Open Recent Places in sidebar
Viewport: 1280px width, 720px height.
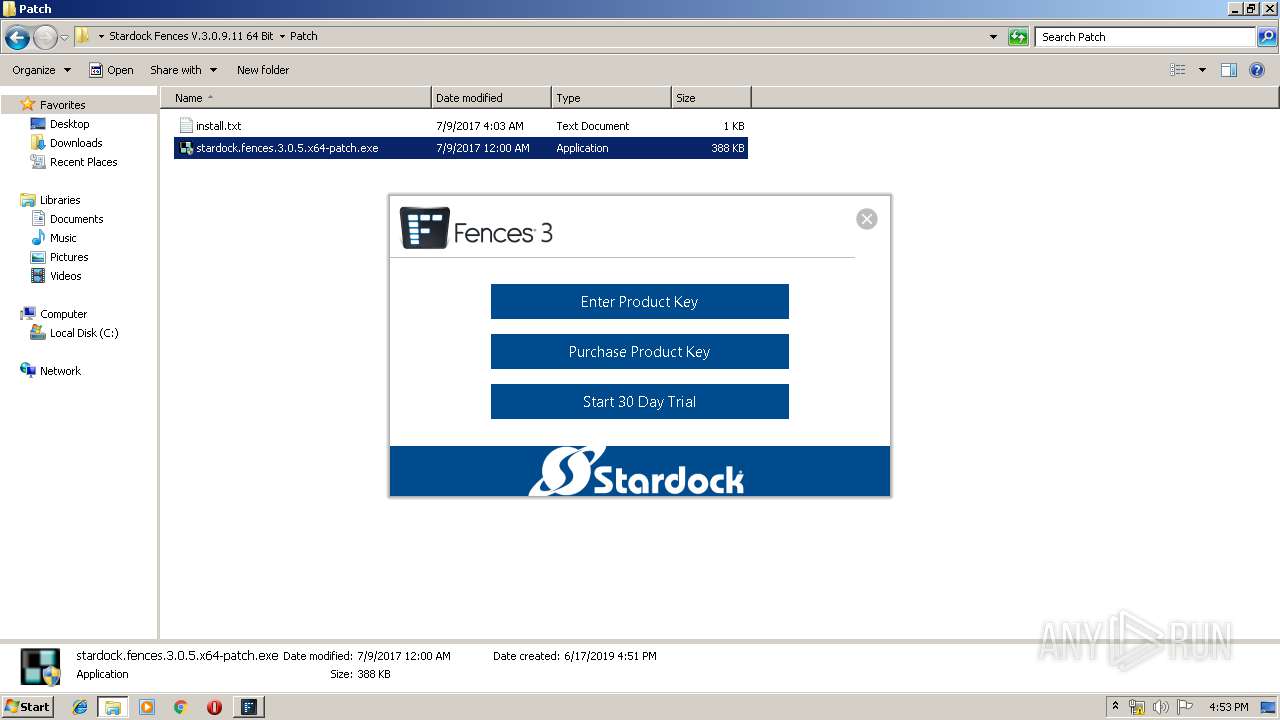[83, 162]
